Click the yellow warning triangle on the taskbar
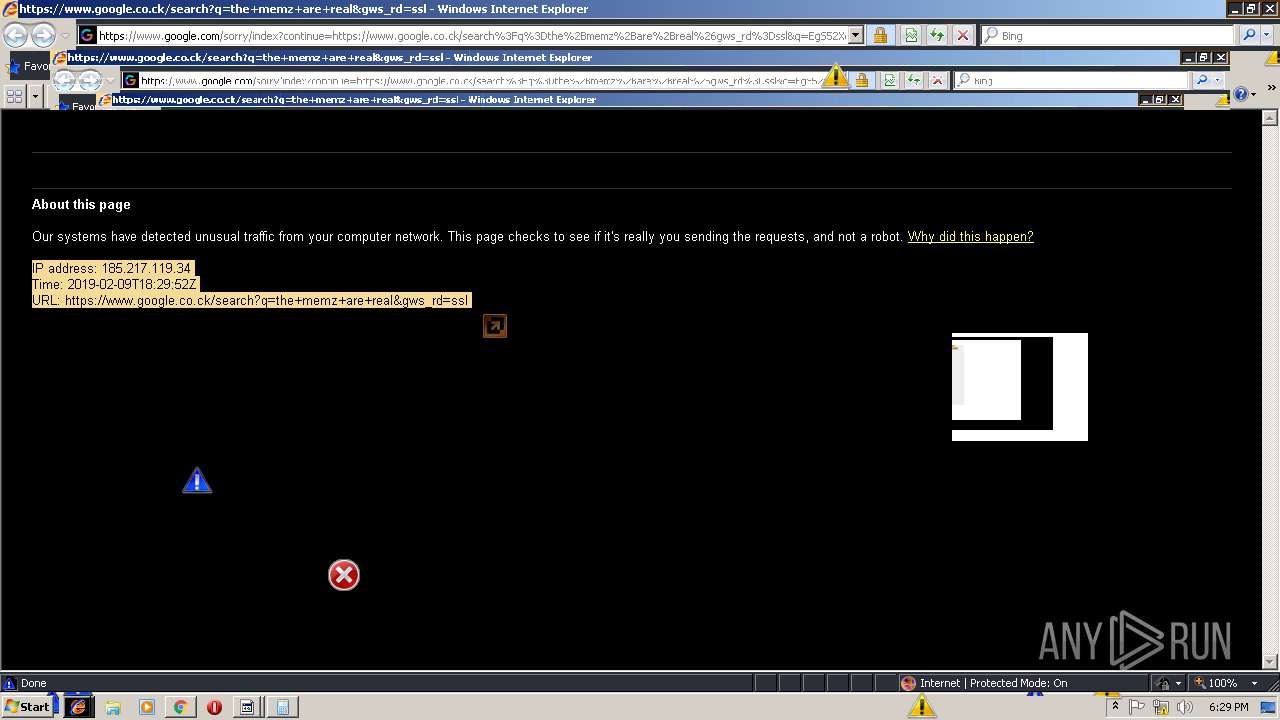The width and height of the screenshot is (1280, 720). coord(921,706)
